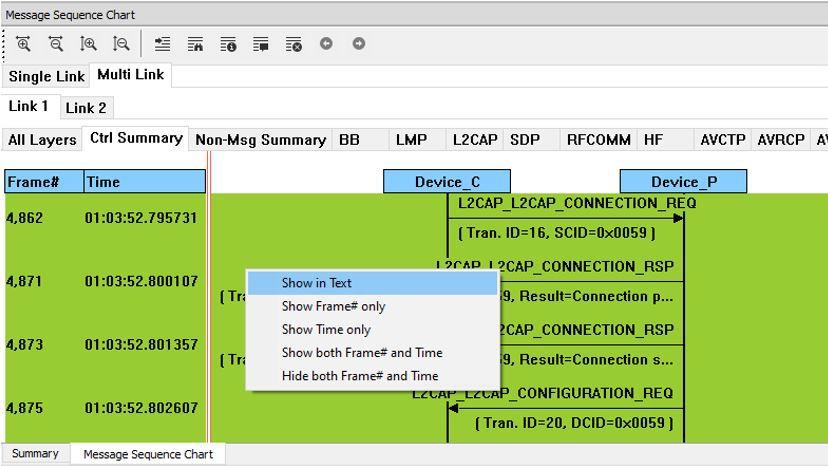Click the Result=Connection p... text
The height and width of the screenshot is (466, 828).
pyautogui.click(x=596, y=296)
